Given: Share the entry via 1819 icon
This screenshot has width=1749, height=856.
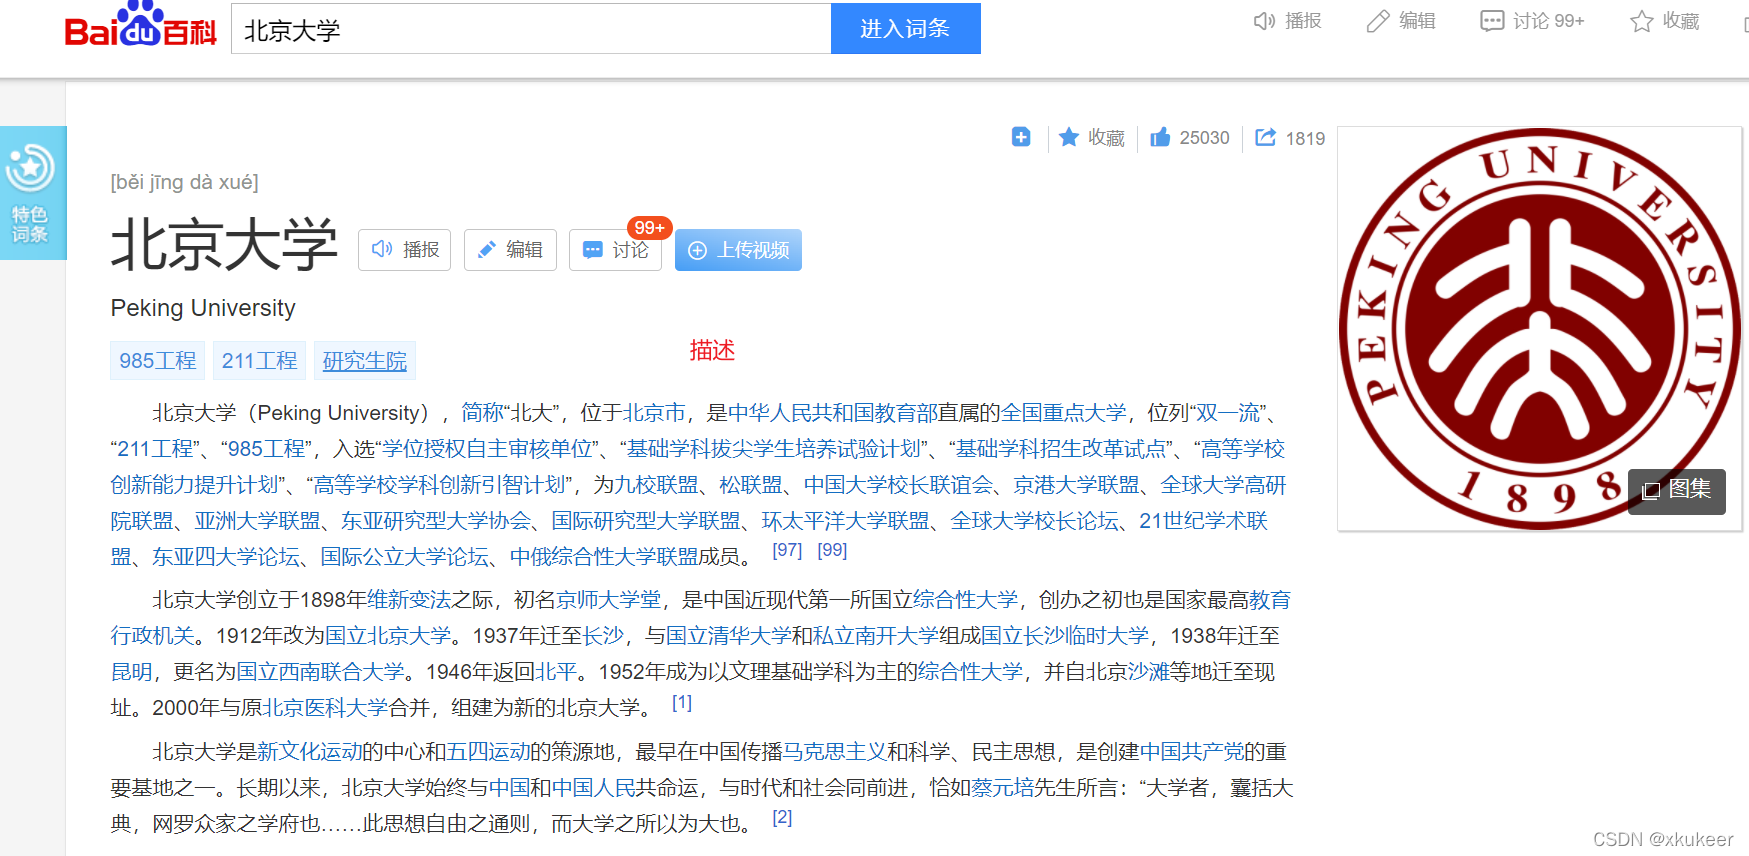Looking at the screenshot, I should tap(1290, 137).
